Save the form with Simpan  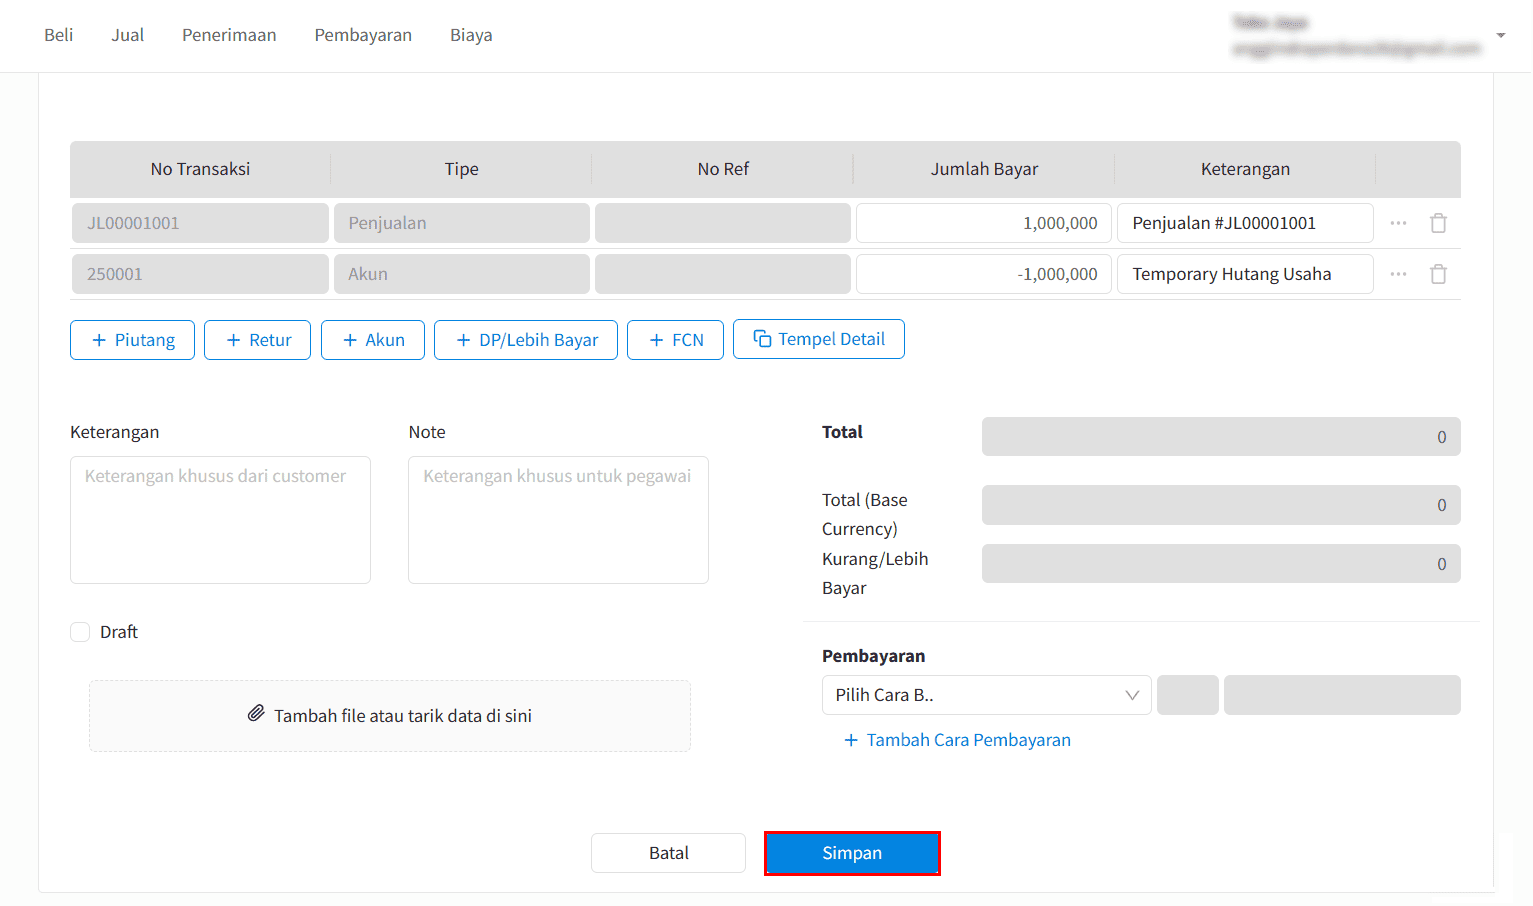click(852, 853)
